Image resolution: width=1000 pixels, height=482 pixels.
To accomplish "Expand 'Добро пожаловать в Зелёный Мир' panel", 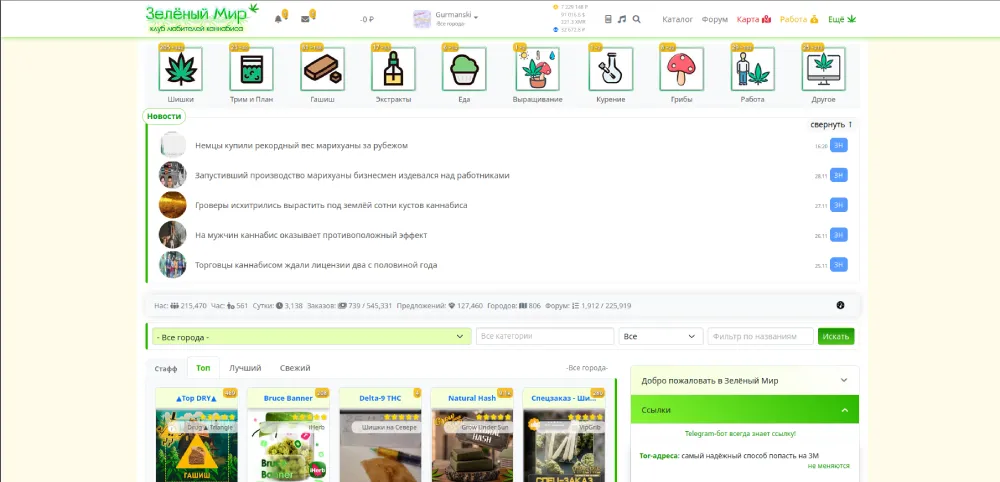I will point(843,381).
